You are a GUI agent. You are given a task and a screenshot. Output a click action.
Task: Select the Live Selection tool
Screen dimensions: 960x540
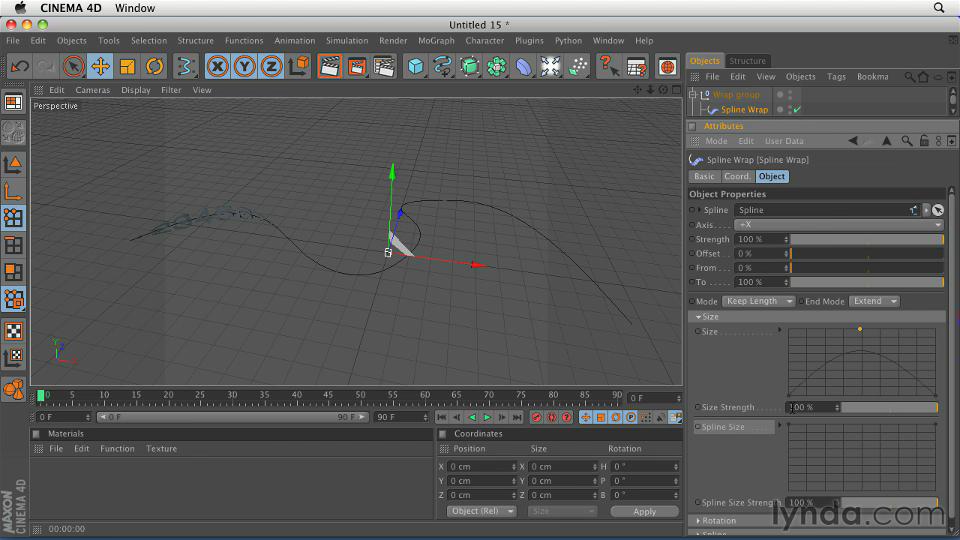73,66
